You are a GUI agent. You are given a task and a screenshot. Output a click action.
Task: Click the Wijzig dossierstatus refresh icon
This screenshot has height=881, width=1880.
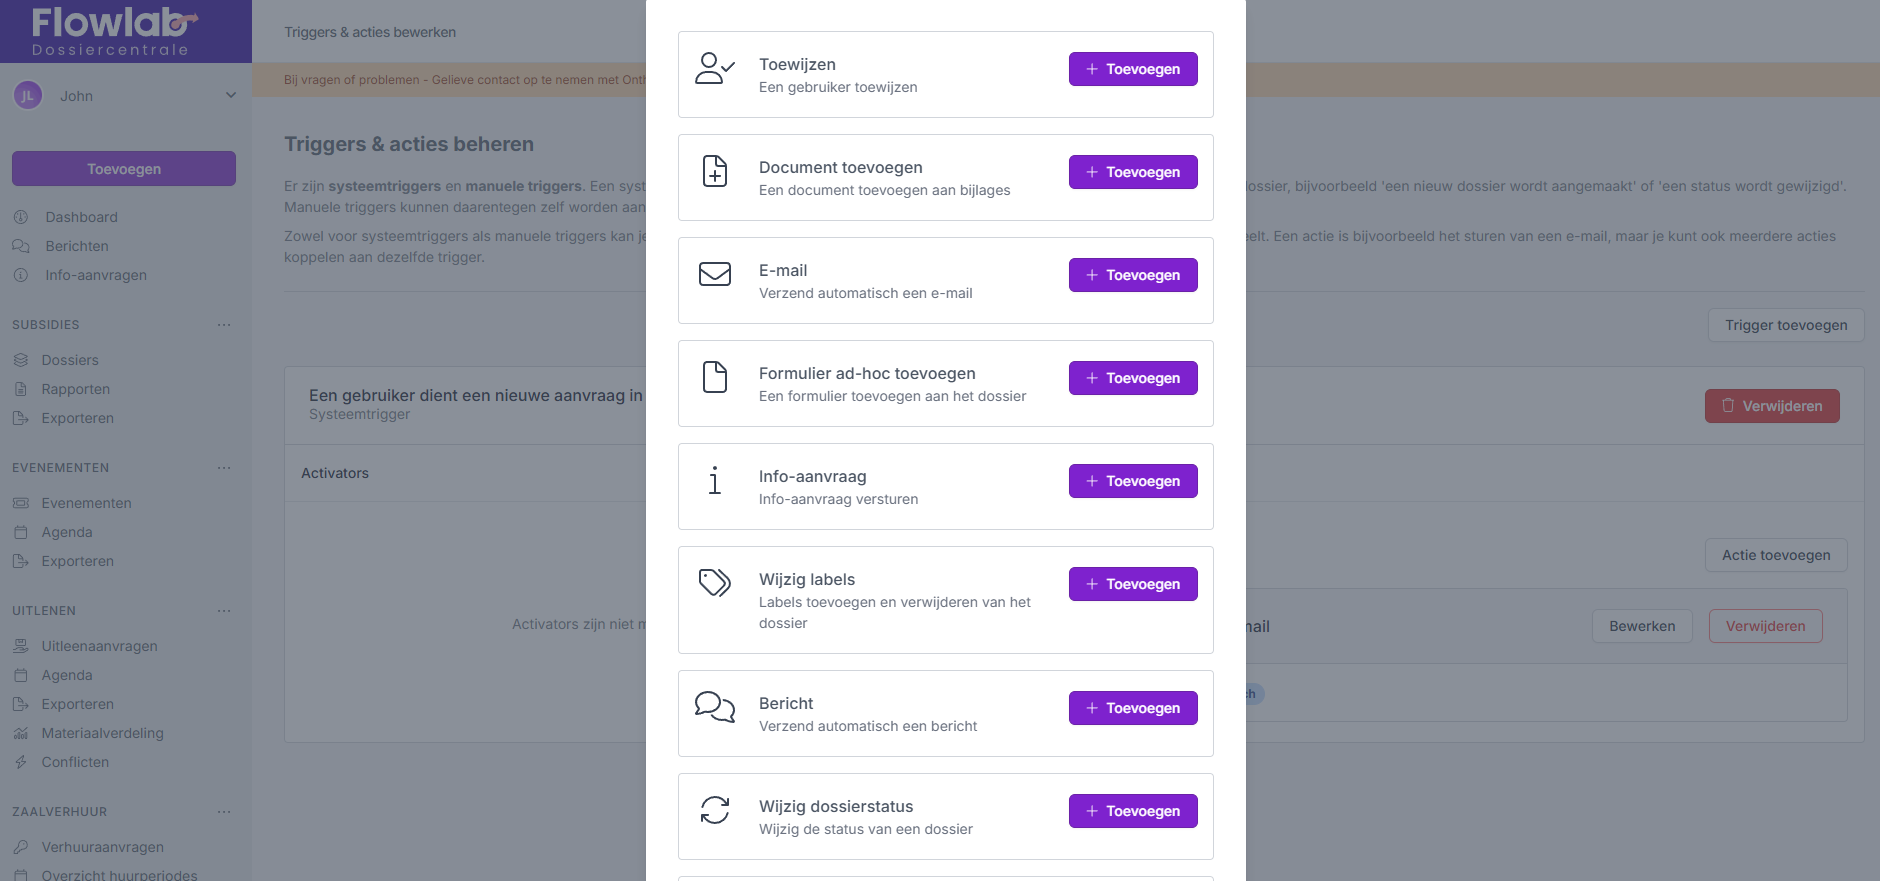click(x=714, y=809)
